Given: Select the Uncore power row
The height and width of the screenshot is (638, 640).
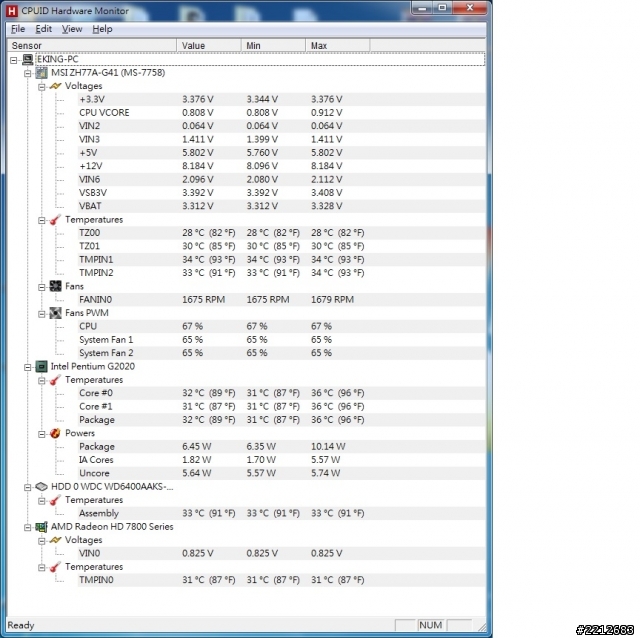Looking at the screenshot, I should pyautogui.click(x=282, y=473).
